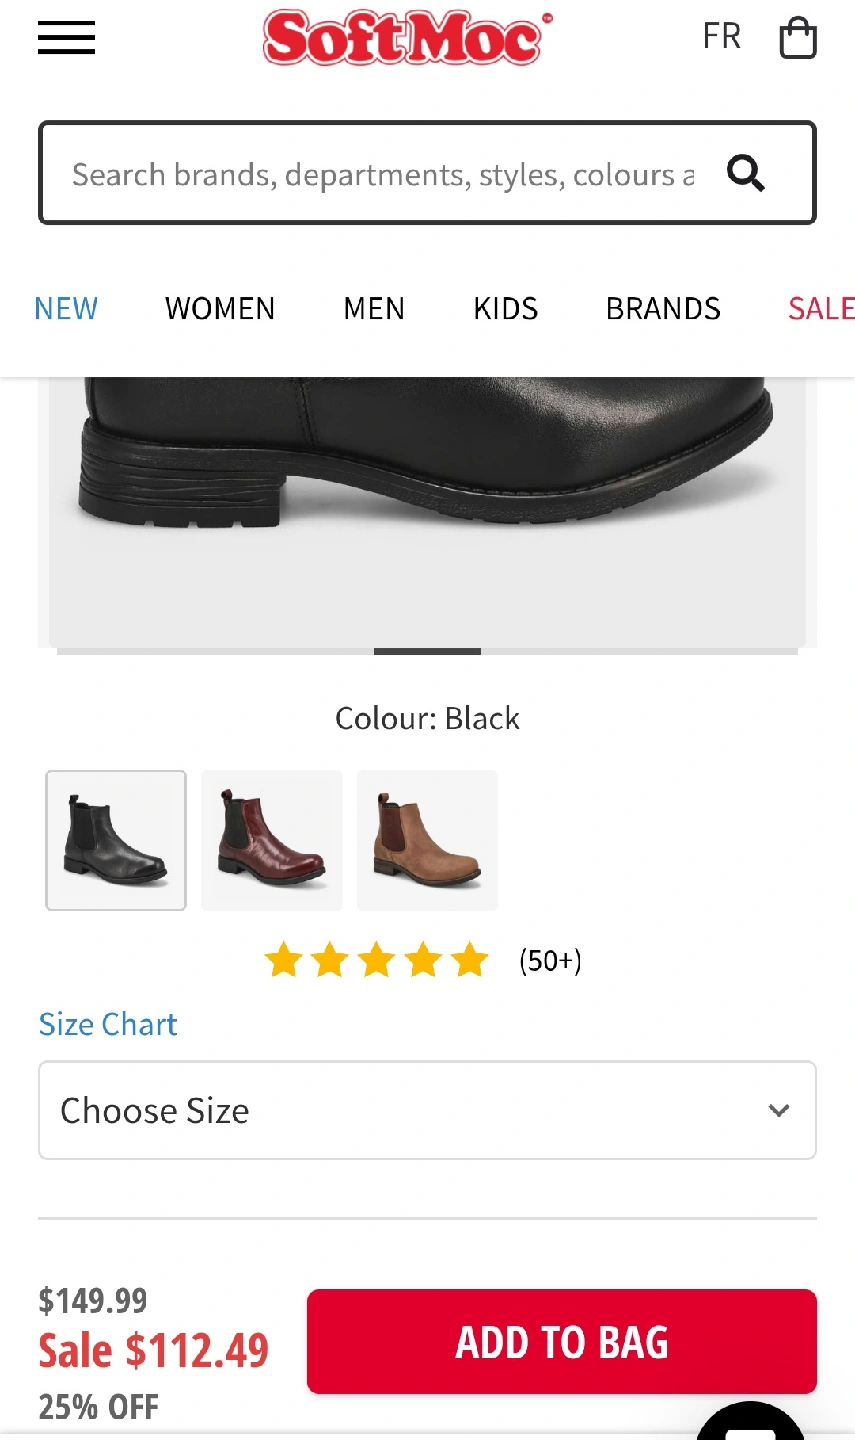855x1440 pixels.
Task: Select the tan boot colour swatch
Action: [427, 840]
